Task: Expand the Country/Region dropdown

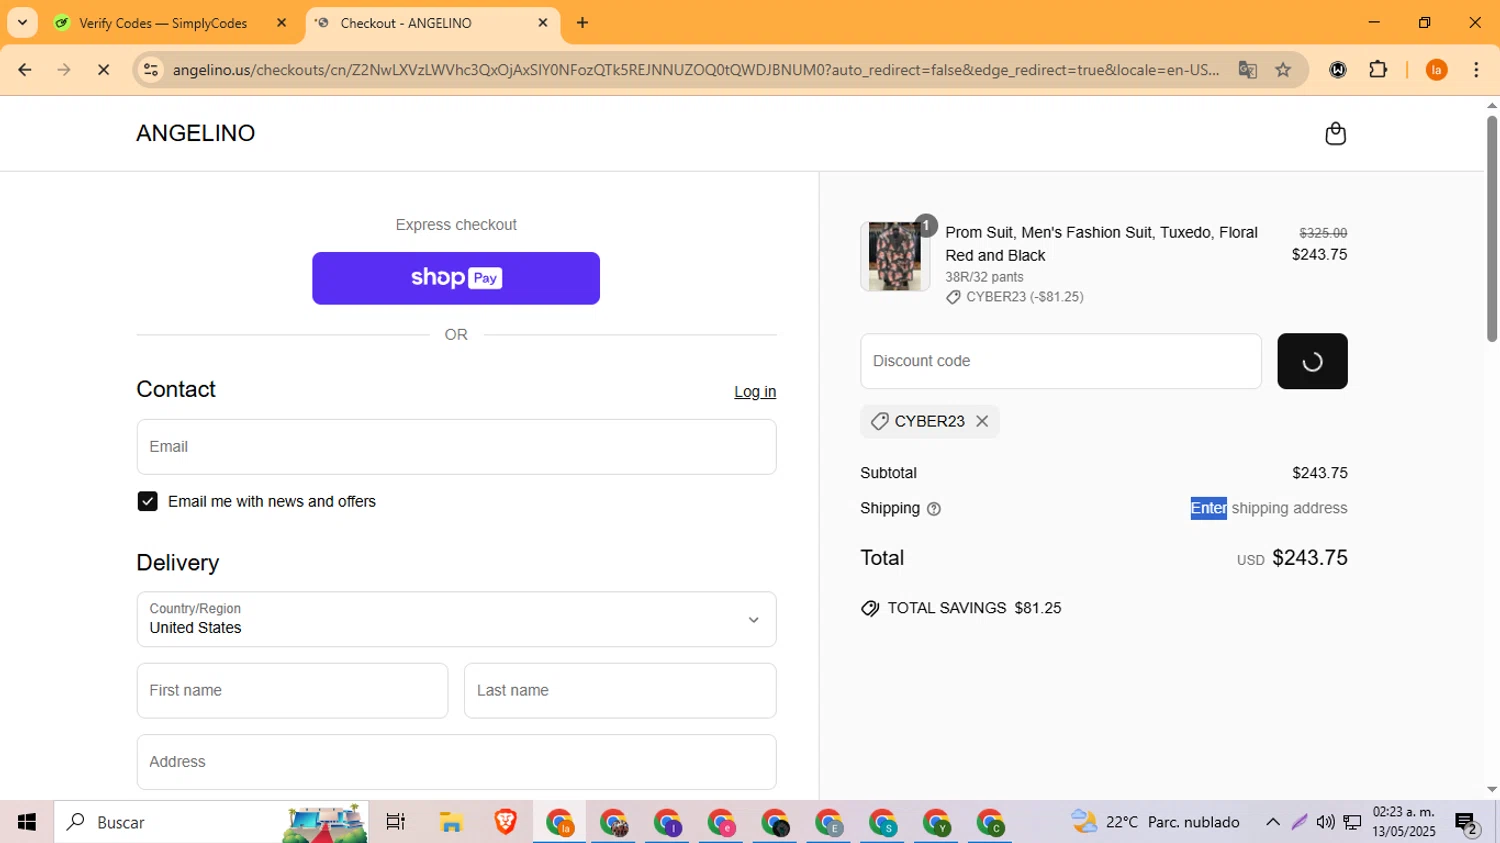Action: [456, 619]
